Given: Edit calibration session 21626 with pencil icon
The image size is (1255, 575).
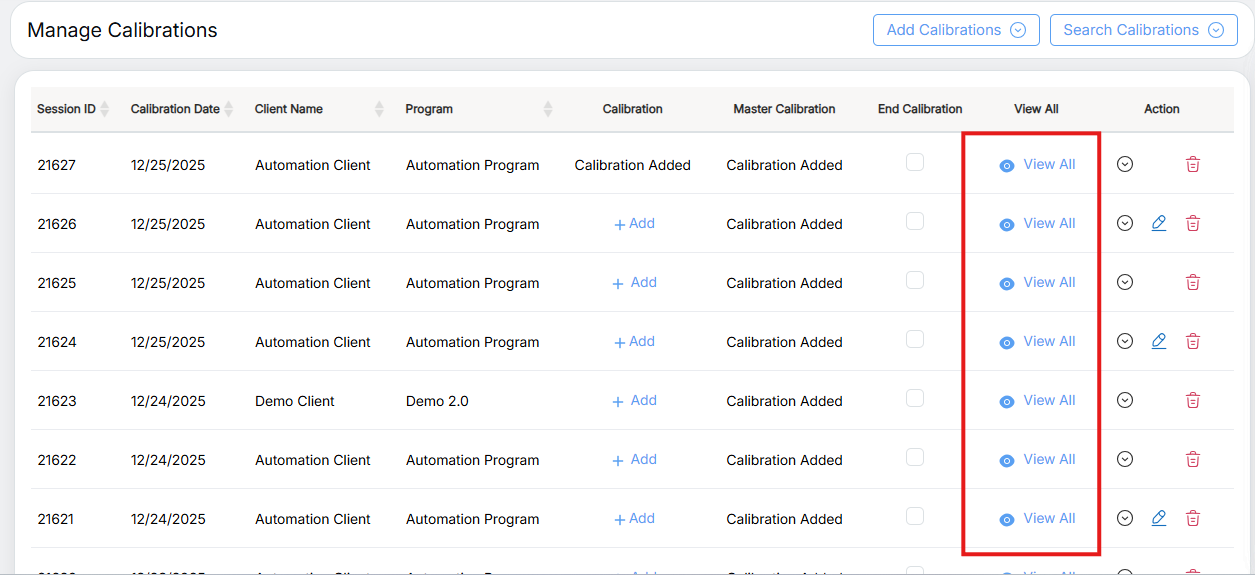Looking at the screenshot, I should point(1159,223).
